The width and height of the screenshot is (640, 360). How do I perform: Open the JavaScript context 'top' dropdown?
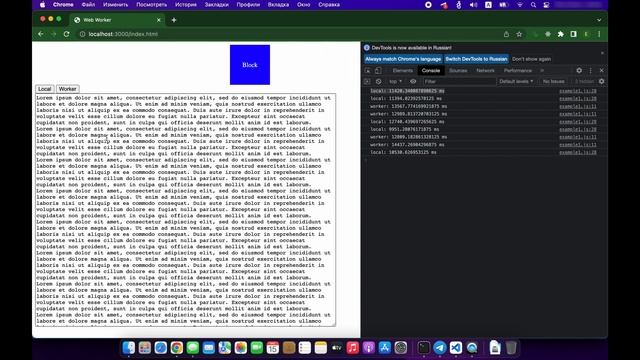click(x=395, y=82)
